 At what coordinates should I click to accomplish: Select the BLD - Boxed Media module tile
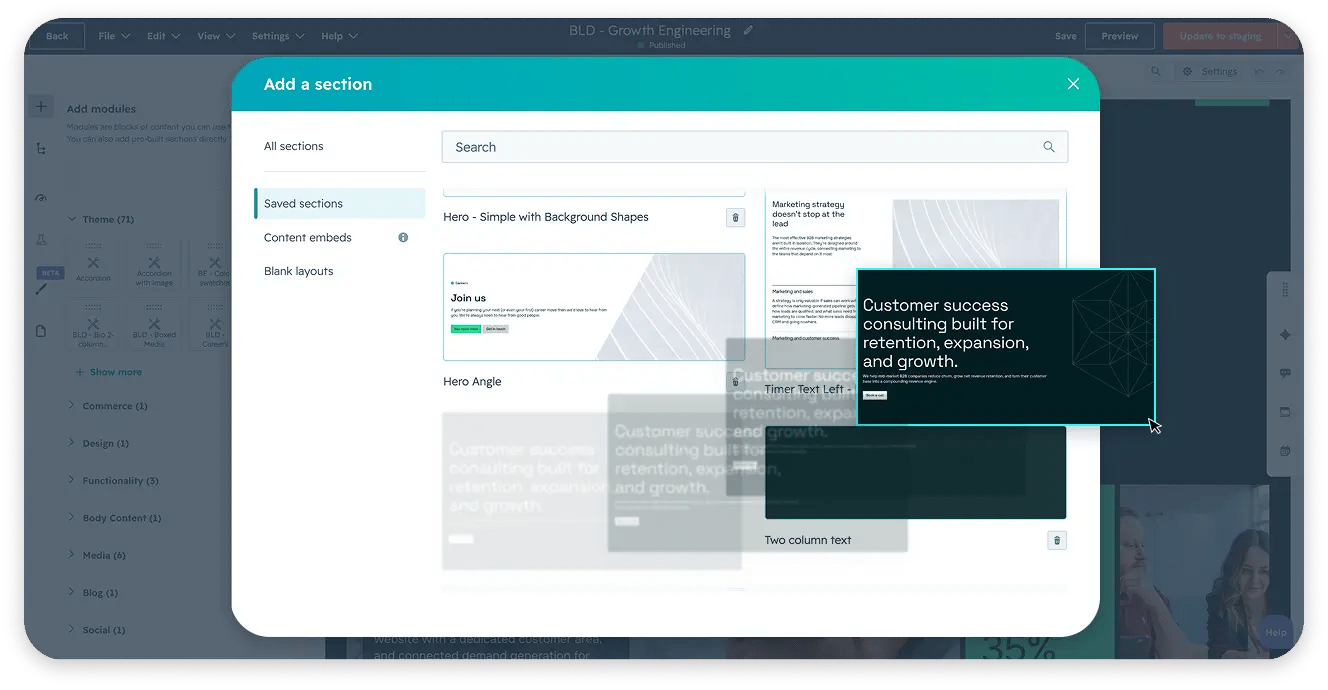(154, 326)
